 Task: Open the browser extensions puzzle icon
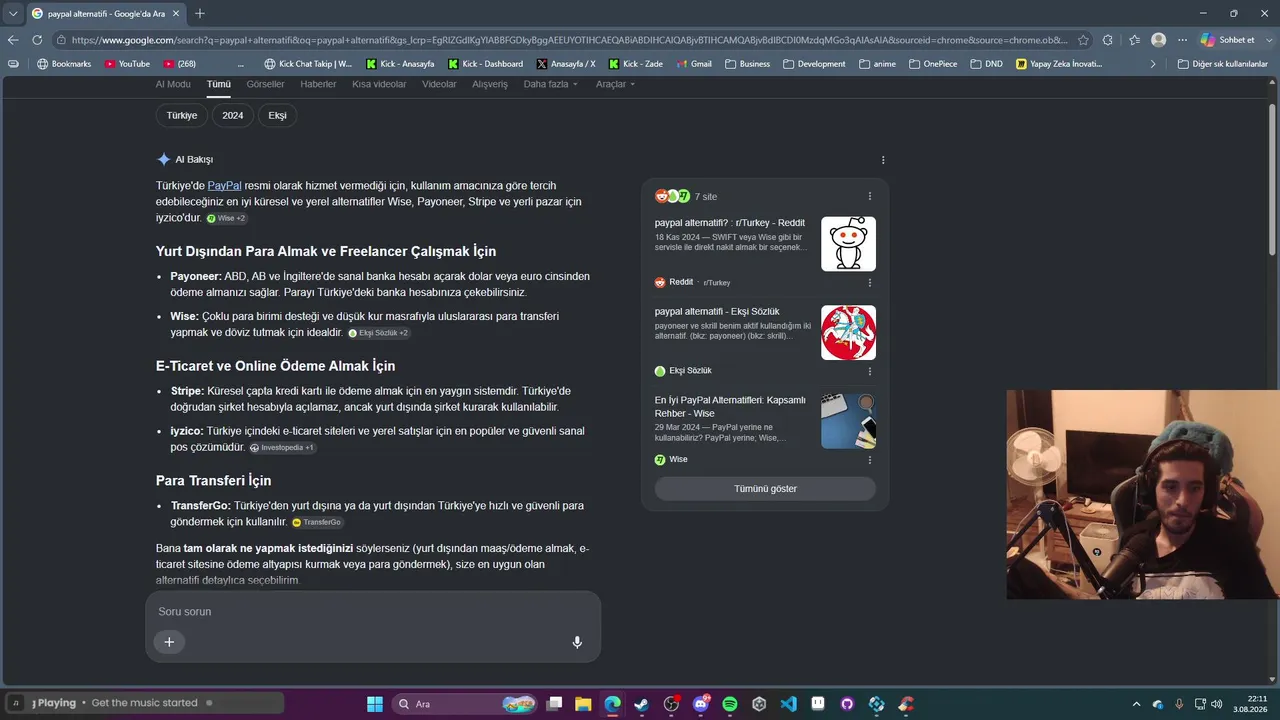(1107, 40)
